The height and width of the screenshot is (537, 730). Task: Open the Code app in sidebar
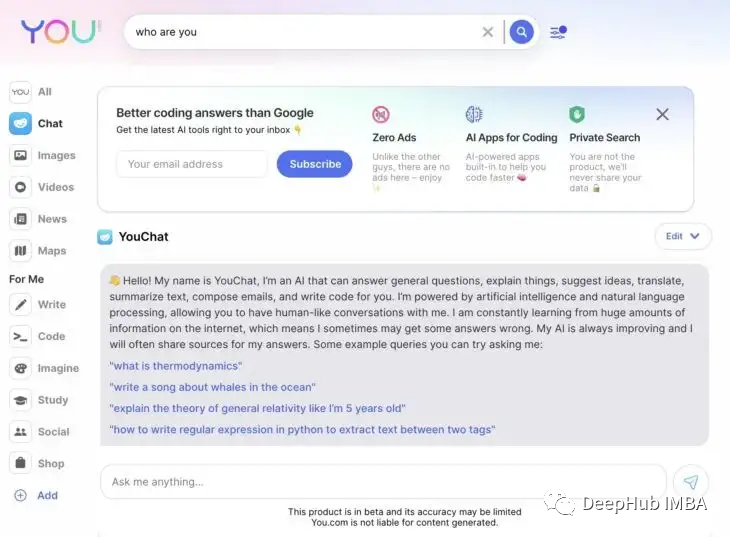38,336
